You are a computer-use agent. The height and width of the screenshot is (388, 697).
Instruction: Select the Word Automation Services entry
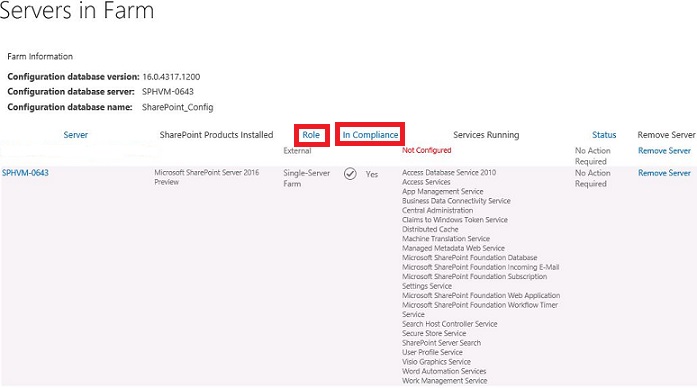[444, 371]
